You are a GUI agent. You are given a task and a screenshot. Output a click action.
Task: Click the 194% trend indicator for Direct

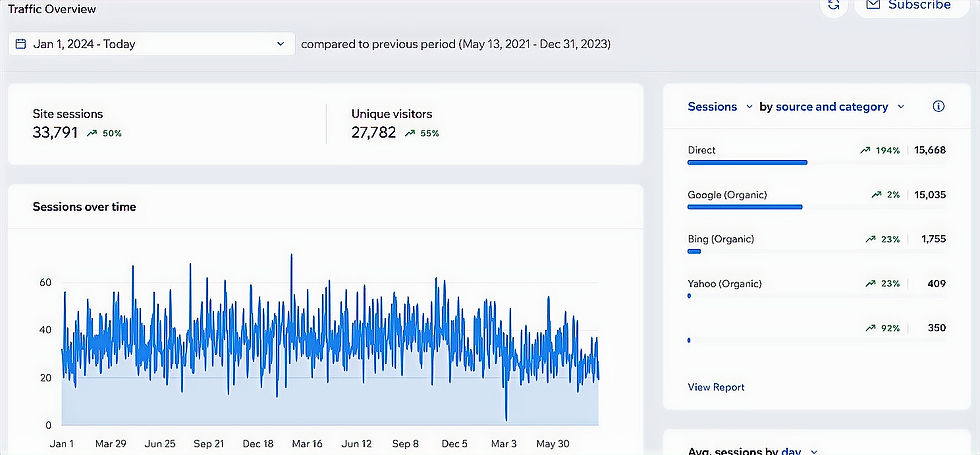880,151
